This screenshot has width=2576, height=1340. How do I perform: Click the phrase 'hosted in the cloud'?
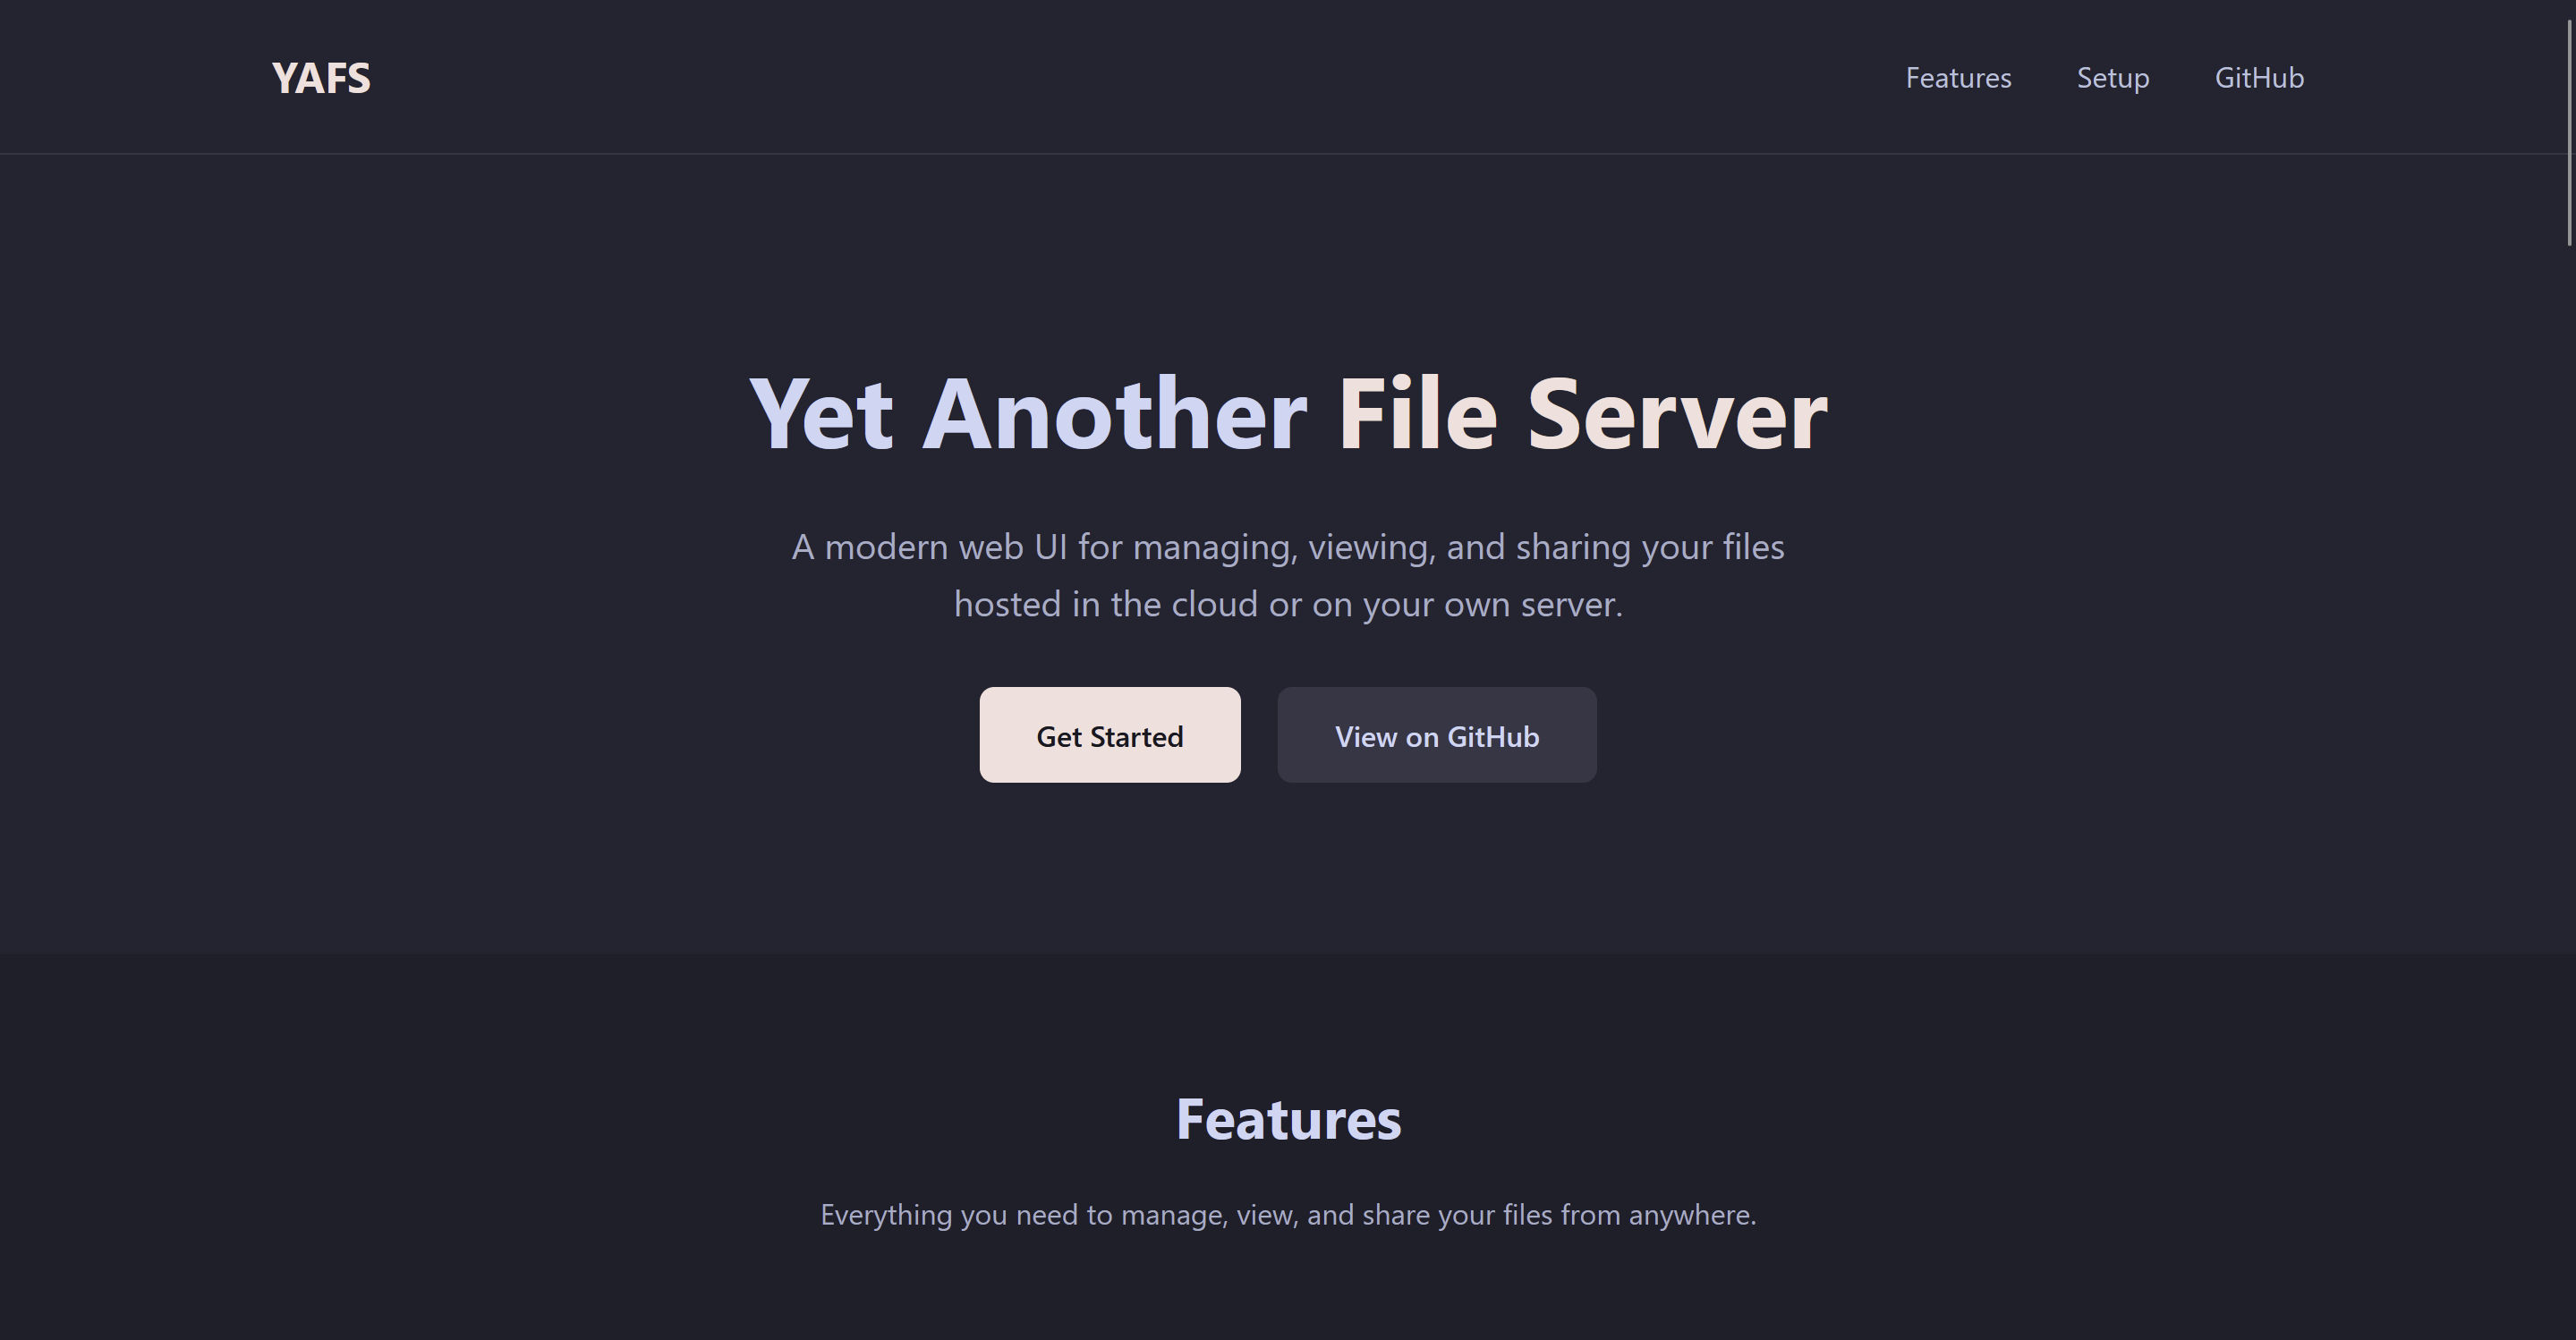point(1105,604)
